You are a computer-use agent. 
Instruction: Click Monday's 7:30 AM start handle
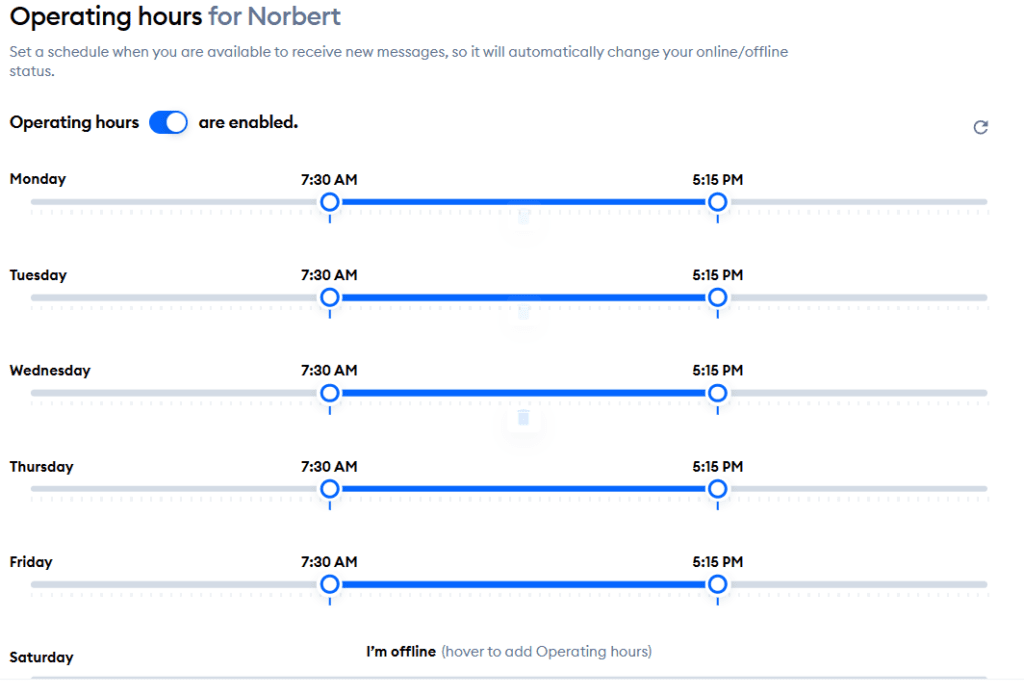point(329,202)
